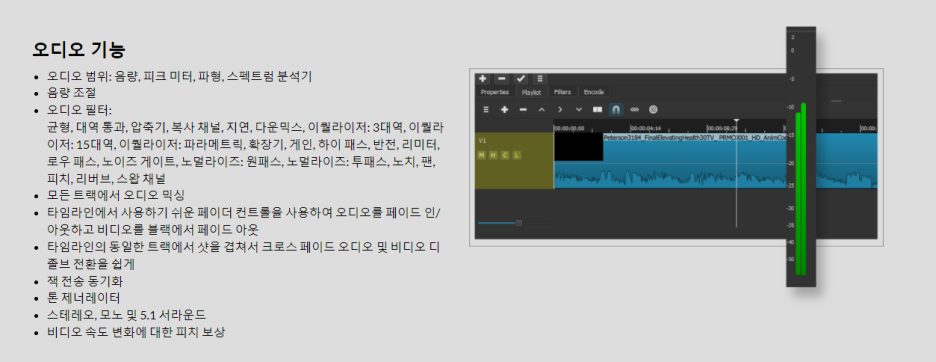Click '모든 트랙에서 오디오 믹싱' bullet
This screenshot has height=362, width=936.
(x=116, y=195)
